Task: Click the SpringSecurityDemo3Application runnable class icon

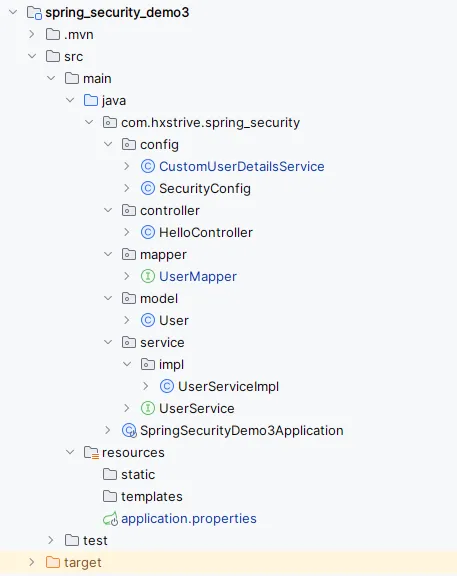Action: click(129, 431)
